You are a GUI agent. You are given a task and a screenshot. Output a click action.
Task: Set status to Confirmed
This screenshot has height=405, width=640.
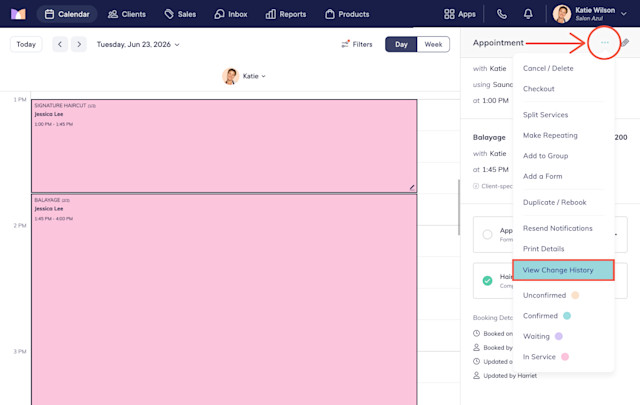tap(540, 316)
